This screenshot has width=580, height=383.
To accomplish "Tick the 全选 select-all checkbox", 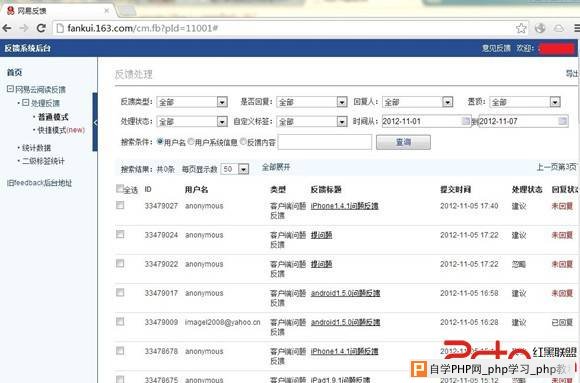I will (x=119, y=189).
